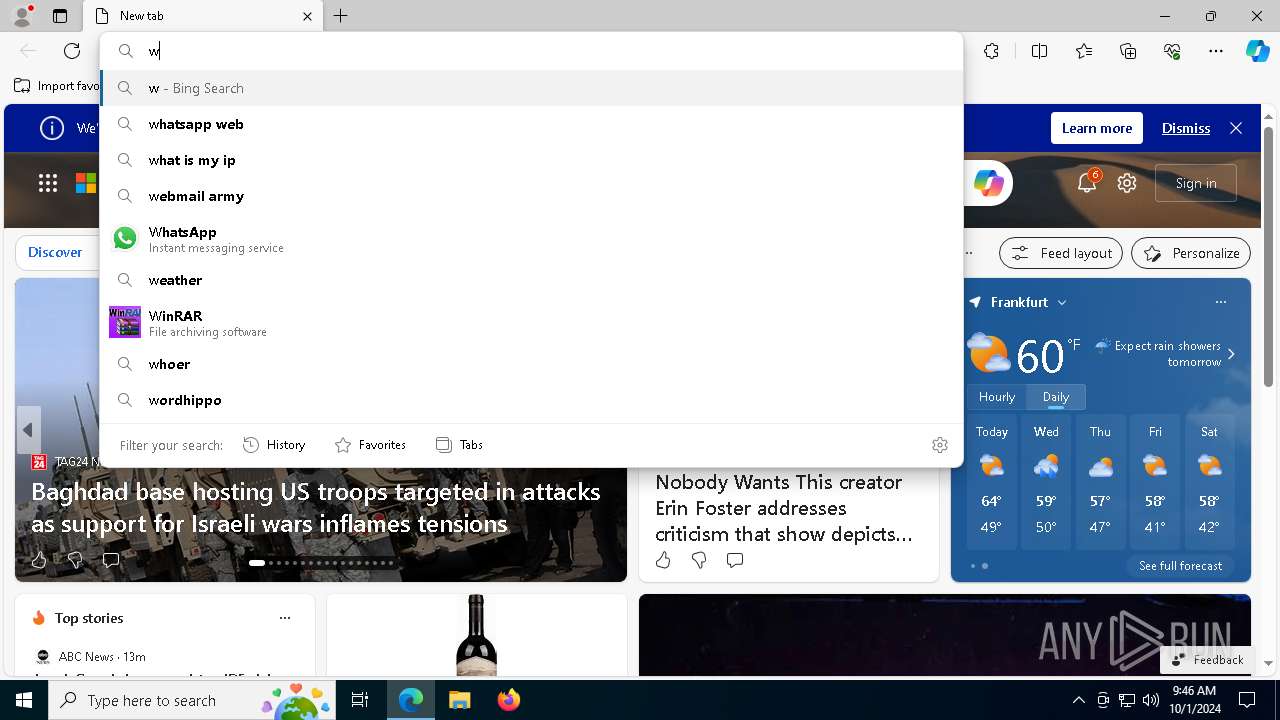Go to previous carousel slide arrow
1280x720 pixels.
[x=28, y=430]
